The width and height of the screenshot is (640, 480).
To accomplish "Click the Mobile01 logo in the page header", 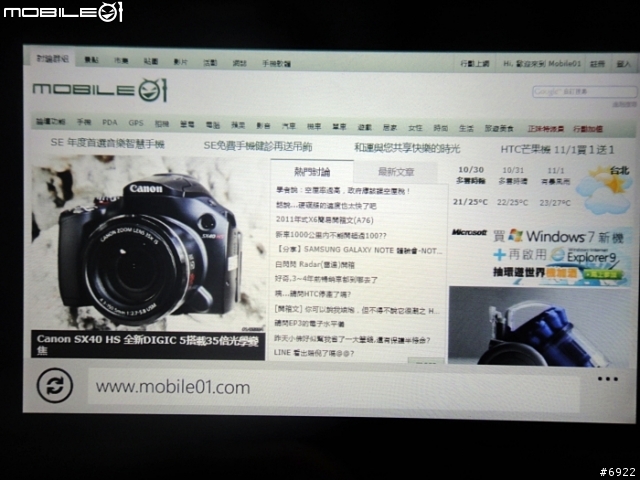I will point(100,89).
